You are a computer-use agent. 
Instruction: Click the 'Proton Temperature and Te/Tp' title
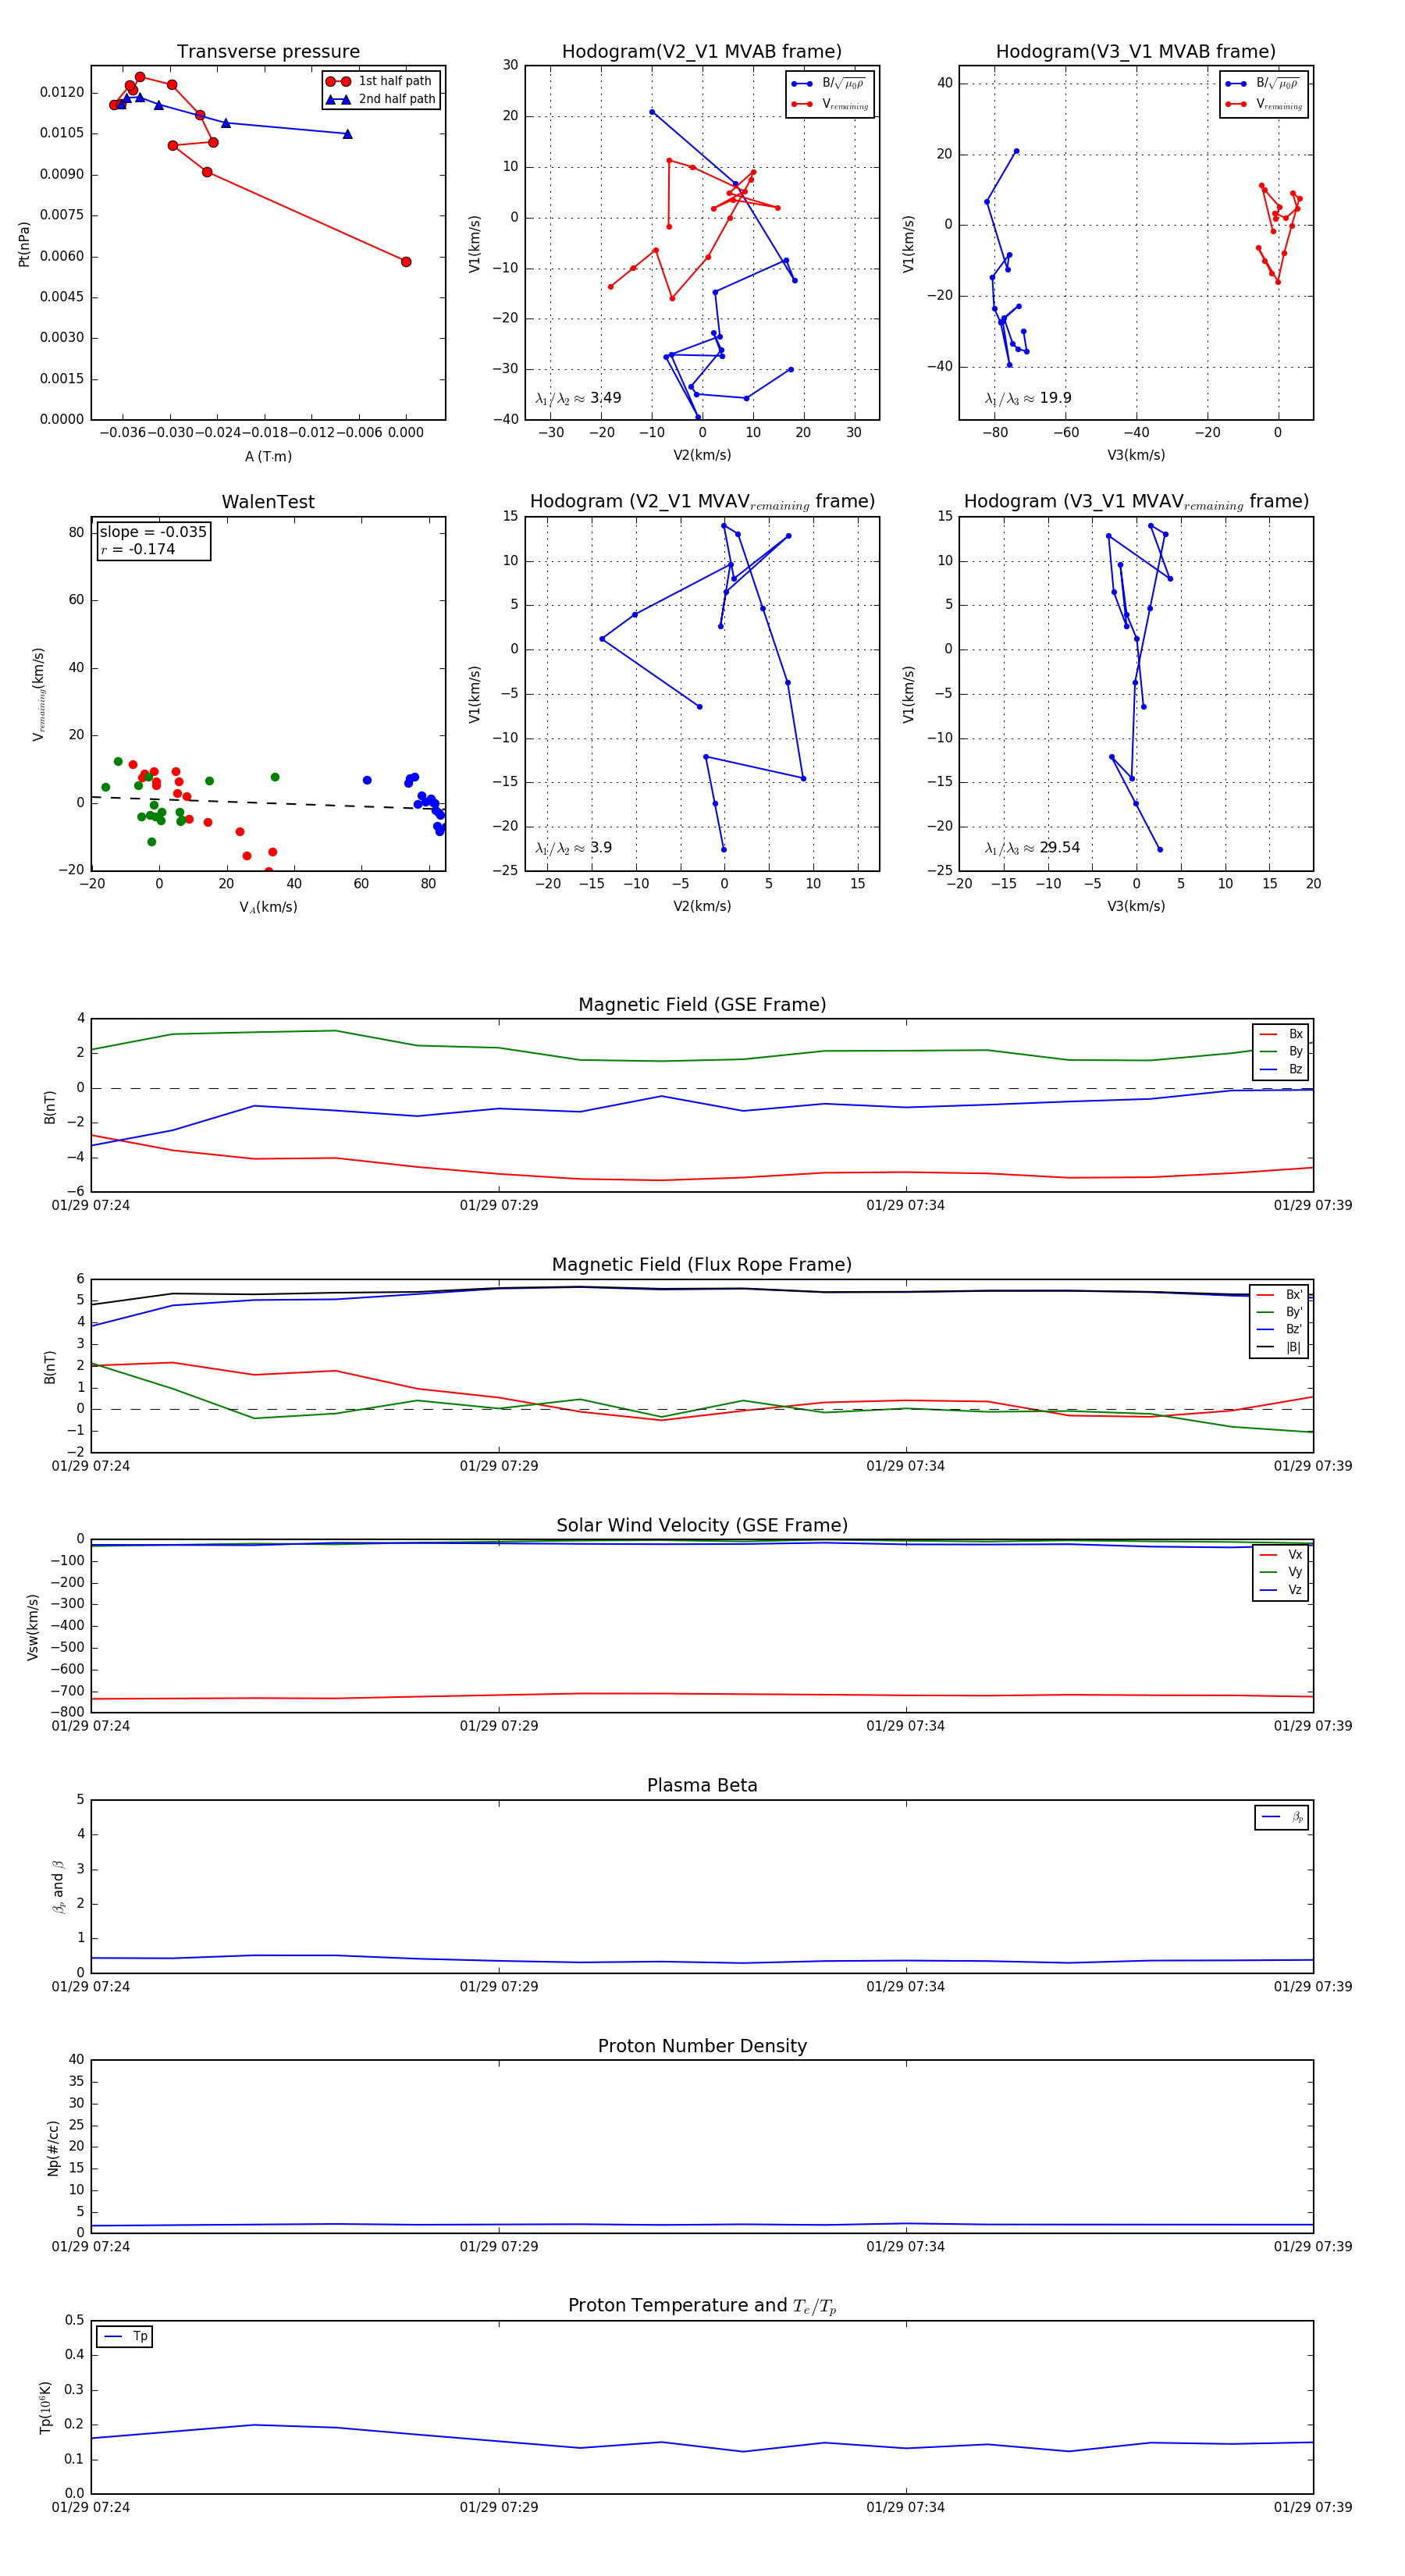click(x=702, y=2306)
